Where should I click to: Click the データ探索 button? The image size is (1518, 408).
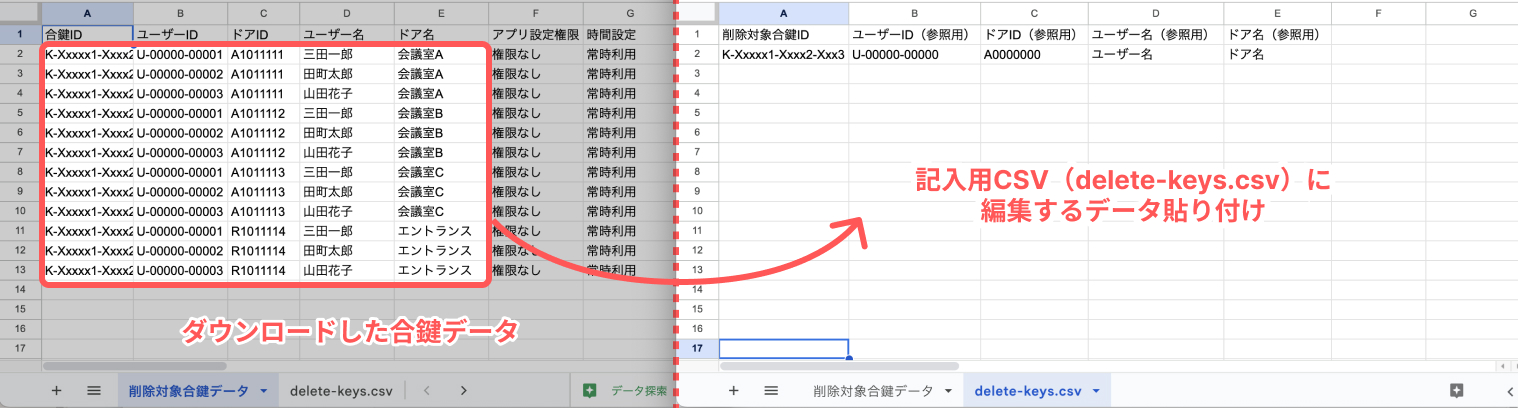click(625, 391)
